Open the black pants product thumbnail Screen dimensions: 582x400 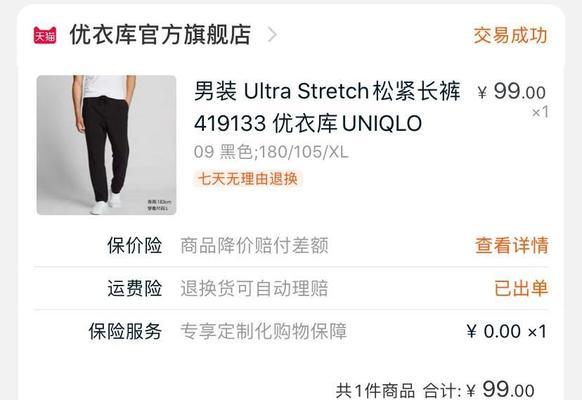click(x=106, y=145)
